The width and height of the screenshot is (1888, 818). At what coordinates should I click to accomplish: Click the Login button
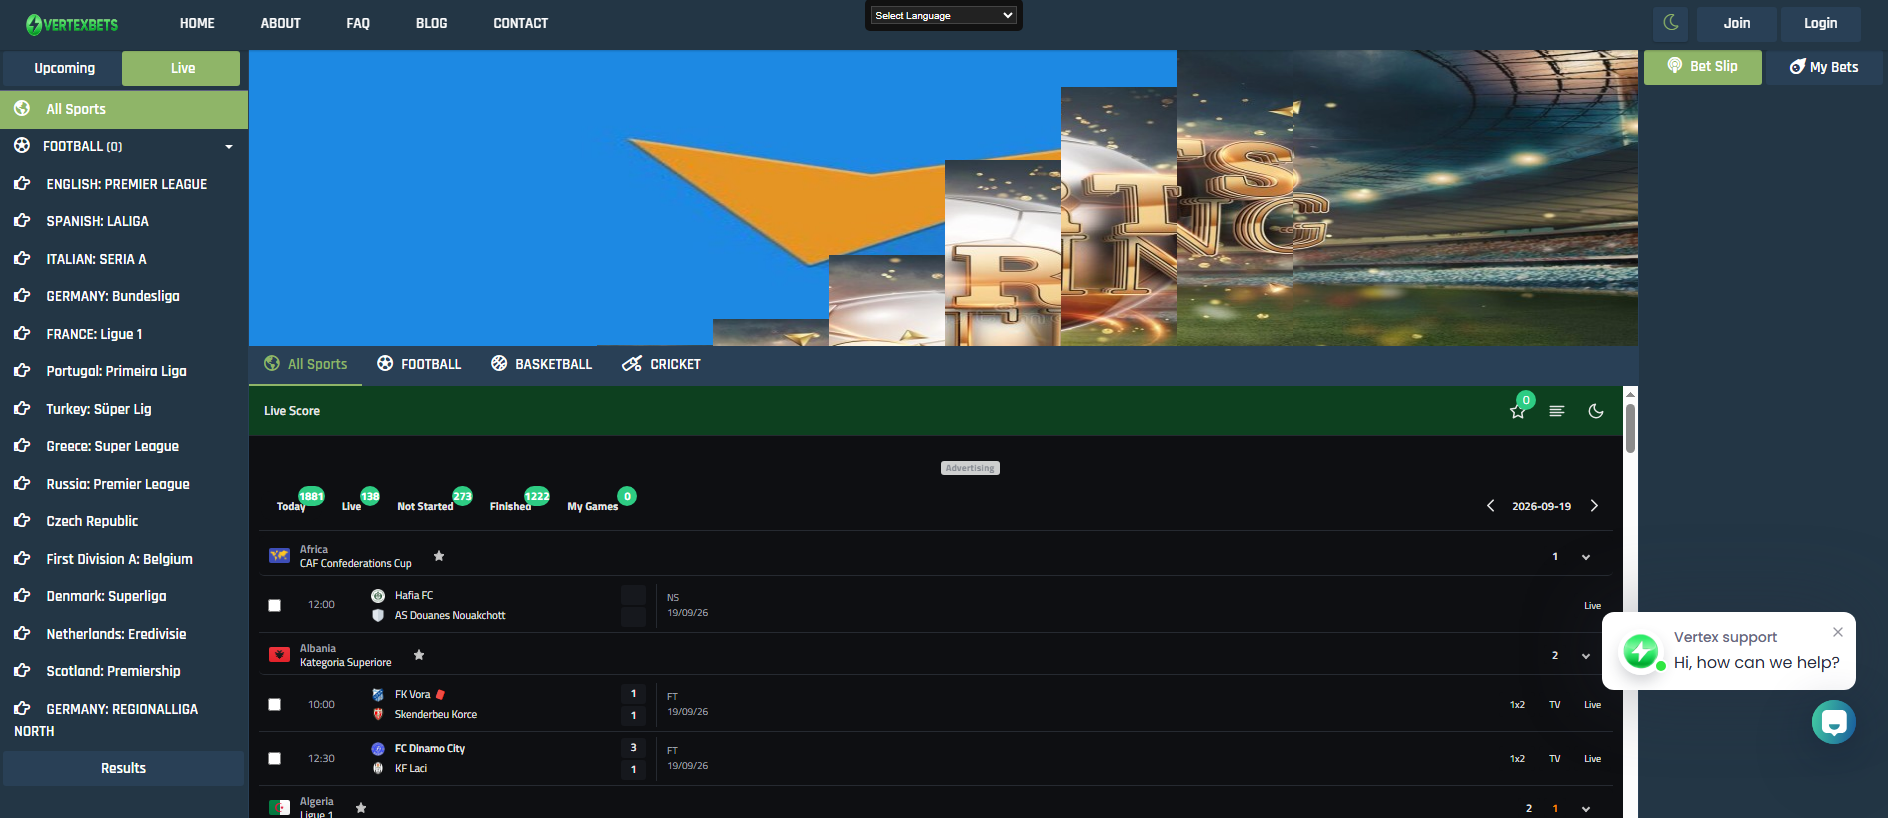1821,23
